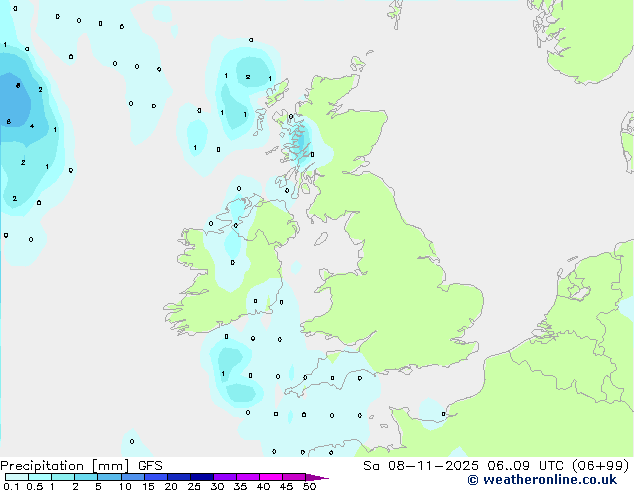The image size is (634, 490).
Task: Select the 45–50 mm legend color swatch
Action: coord(294,477)
